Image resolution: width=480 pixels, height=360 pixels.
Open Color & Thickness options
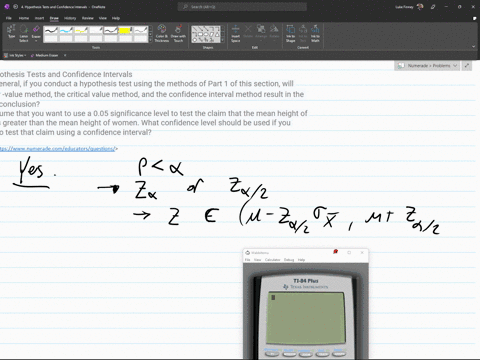point(162,33)
